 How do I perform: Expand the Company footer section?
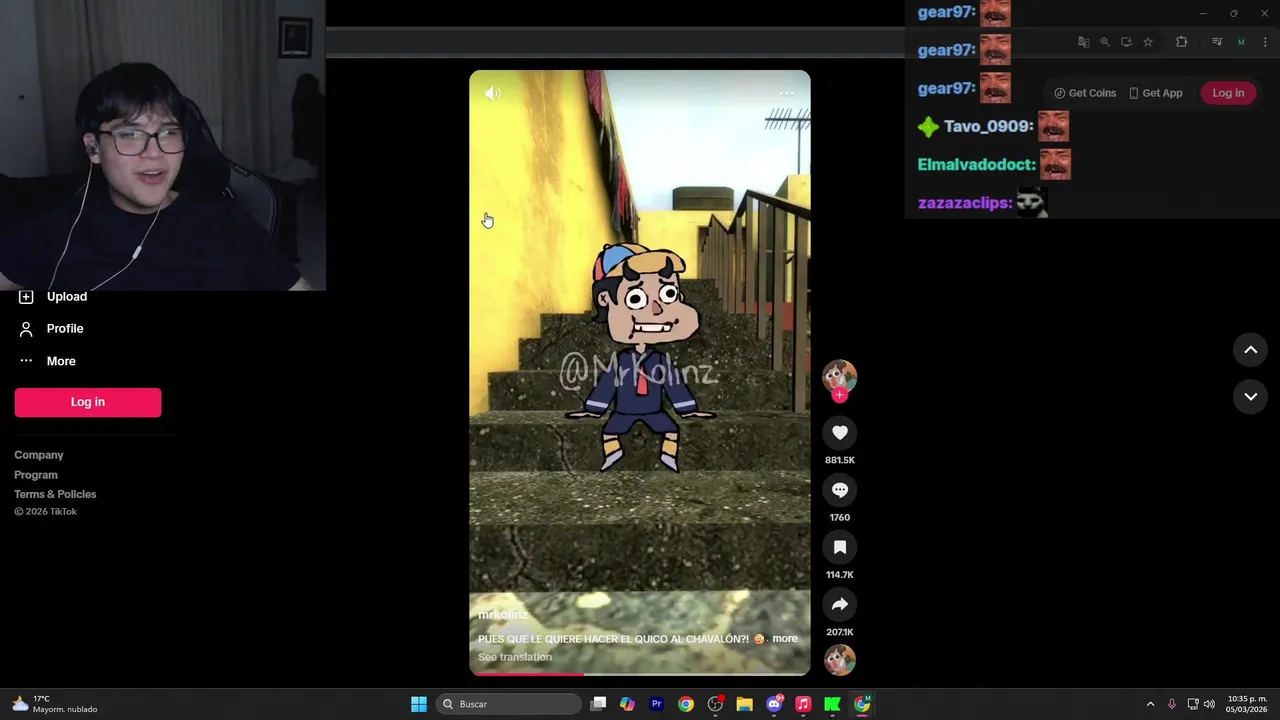tap(39, 455)
